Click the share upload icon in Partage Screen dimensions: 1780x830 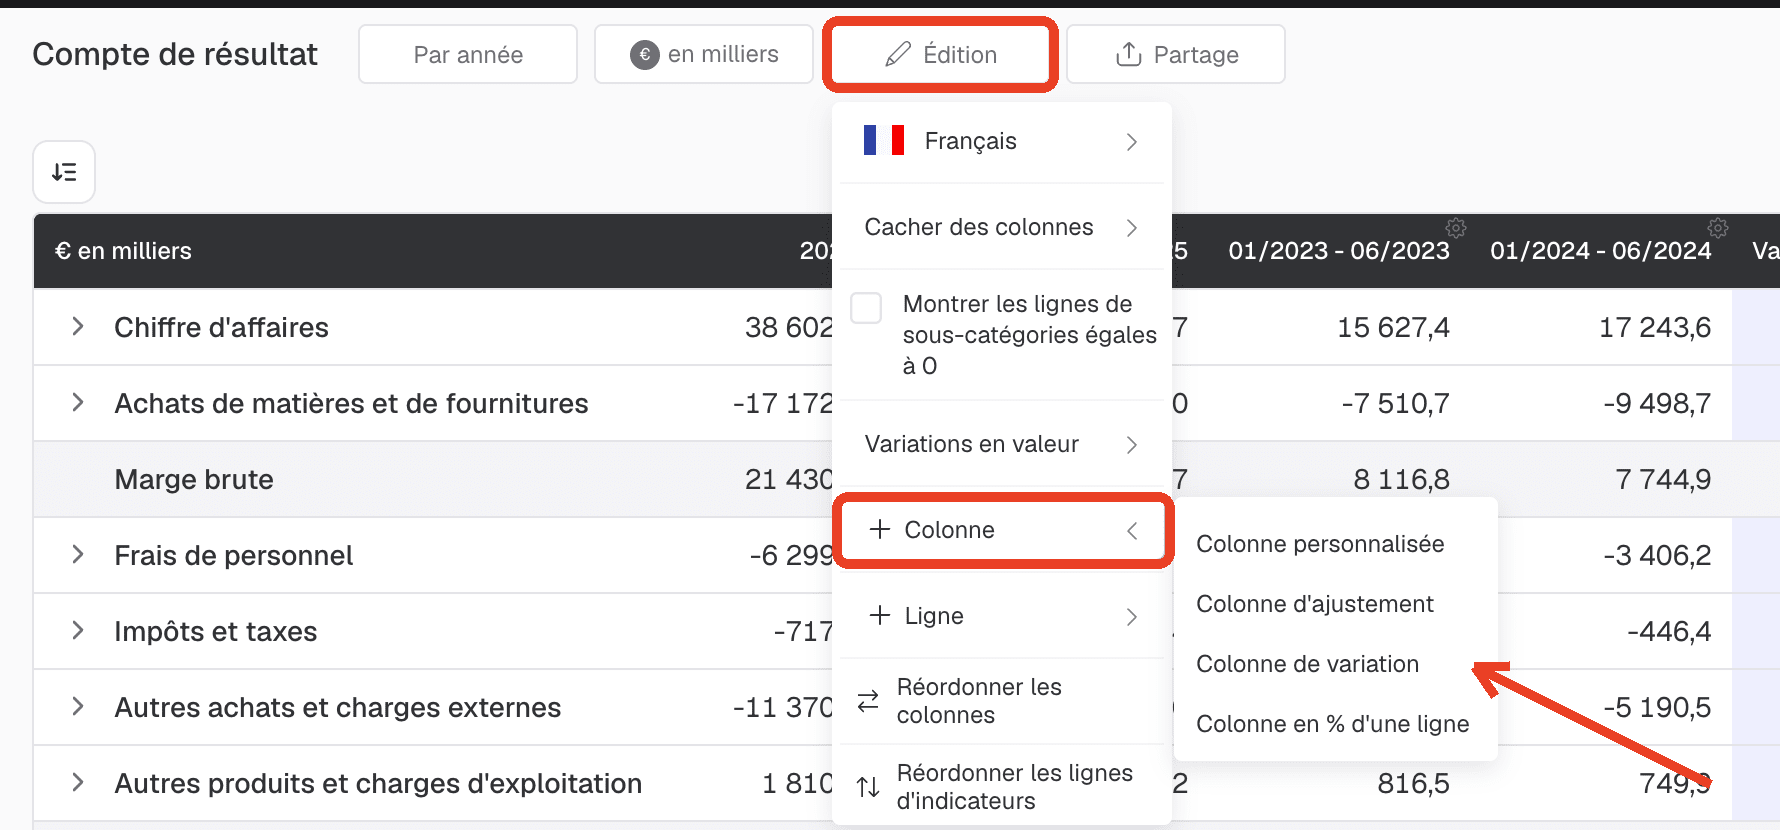tap(1128, 54)
